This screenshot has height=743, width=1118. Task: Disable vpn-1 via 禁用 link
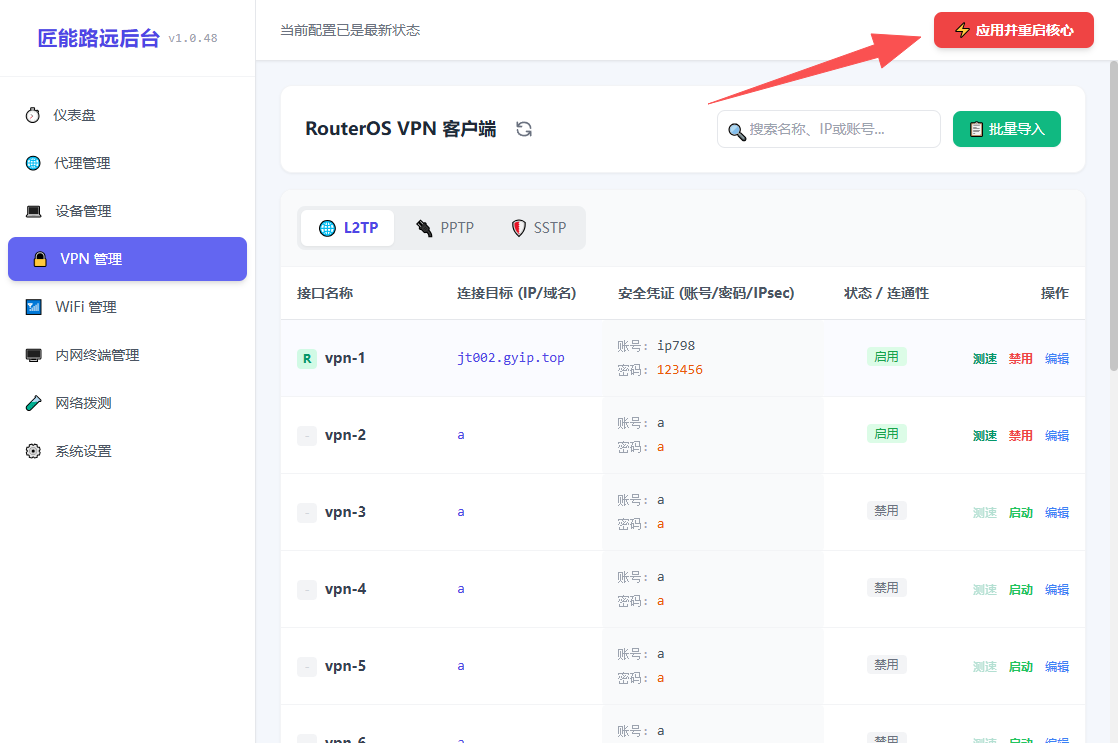click(1020, 359)
